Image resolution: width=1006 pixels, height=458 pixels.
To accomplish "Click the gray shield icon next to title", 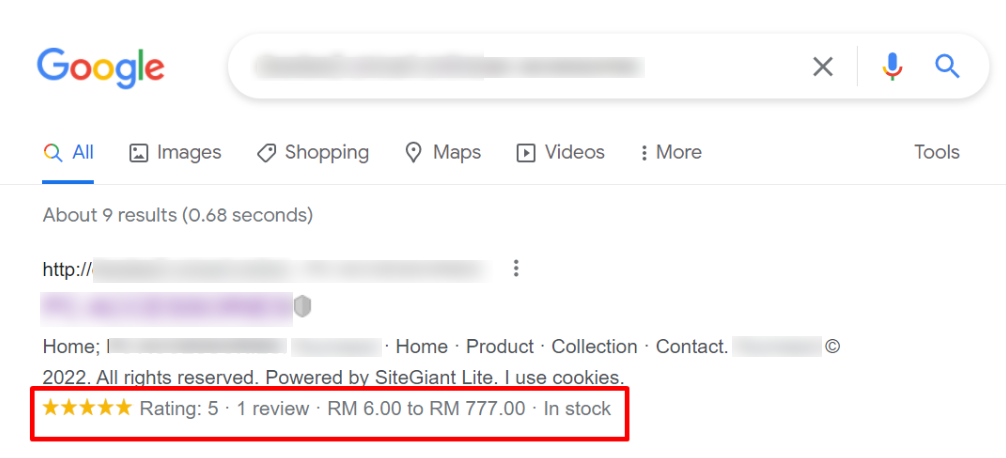I will [303, 307].
